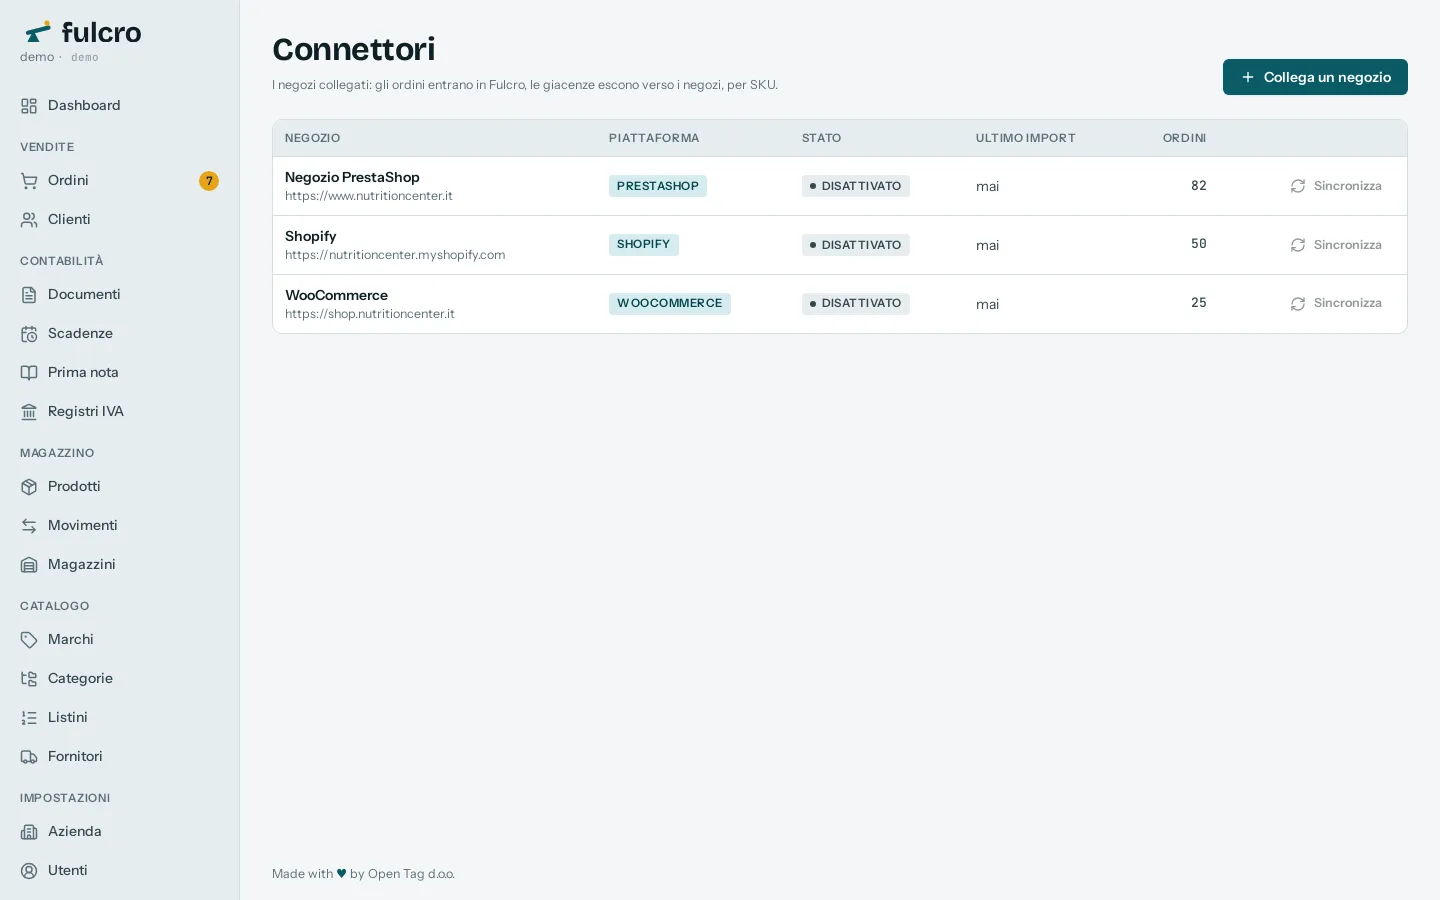Click the Utenti user icon

(29, 871)
